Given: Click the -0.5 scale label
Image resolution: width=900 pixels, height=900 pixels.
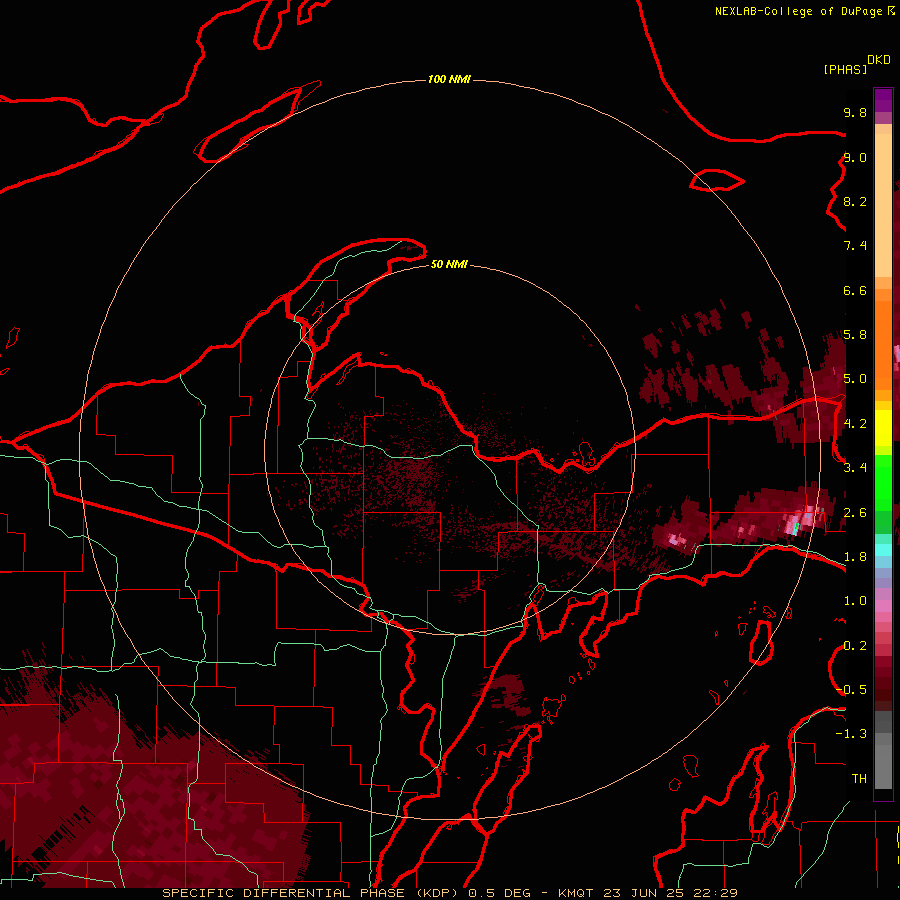Looking at the screenshot, I should (852, 690).
